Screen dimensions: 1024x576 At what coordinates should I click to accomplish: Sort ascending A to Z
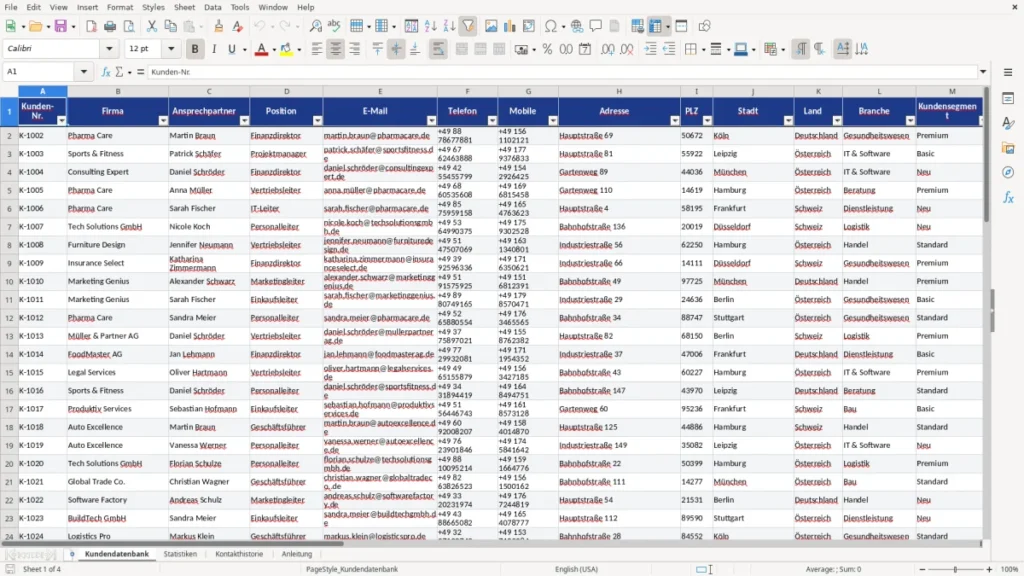point(430,26)
